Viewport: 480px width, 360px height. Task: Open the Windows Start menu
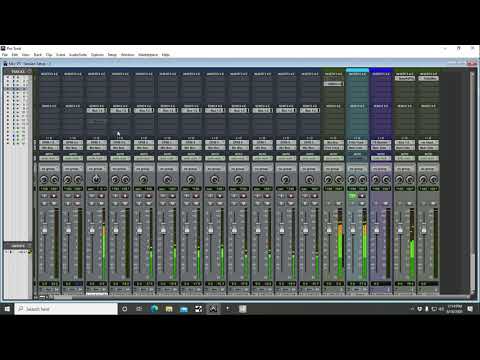coord(7,309)
